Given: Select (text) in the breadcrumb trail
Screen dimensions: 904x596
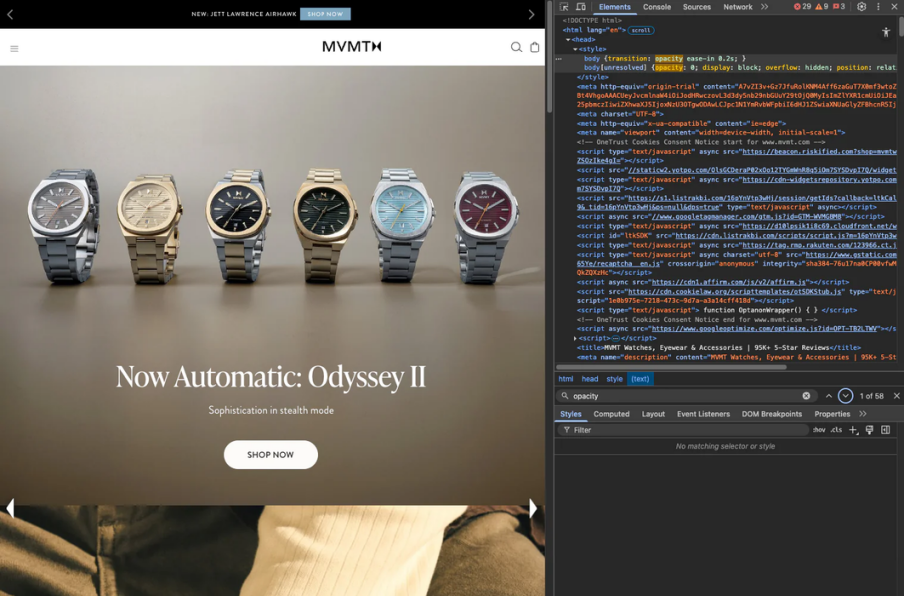Looking at the screenshot, I should (640, 379).
